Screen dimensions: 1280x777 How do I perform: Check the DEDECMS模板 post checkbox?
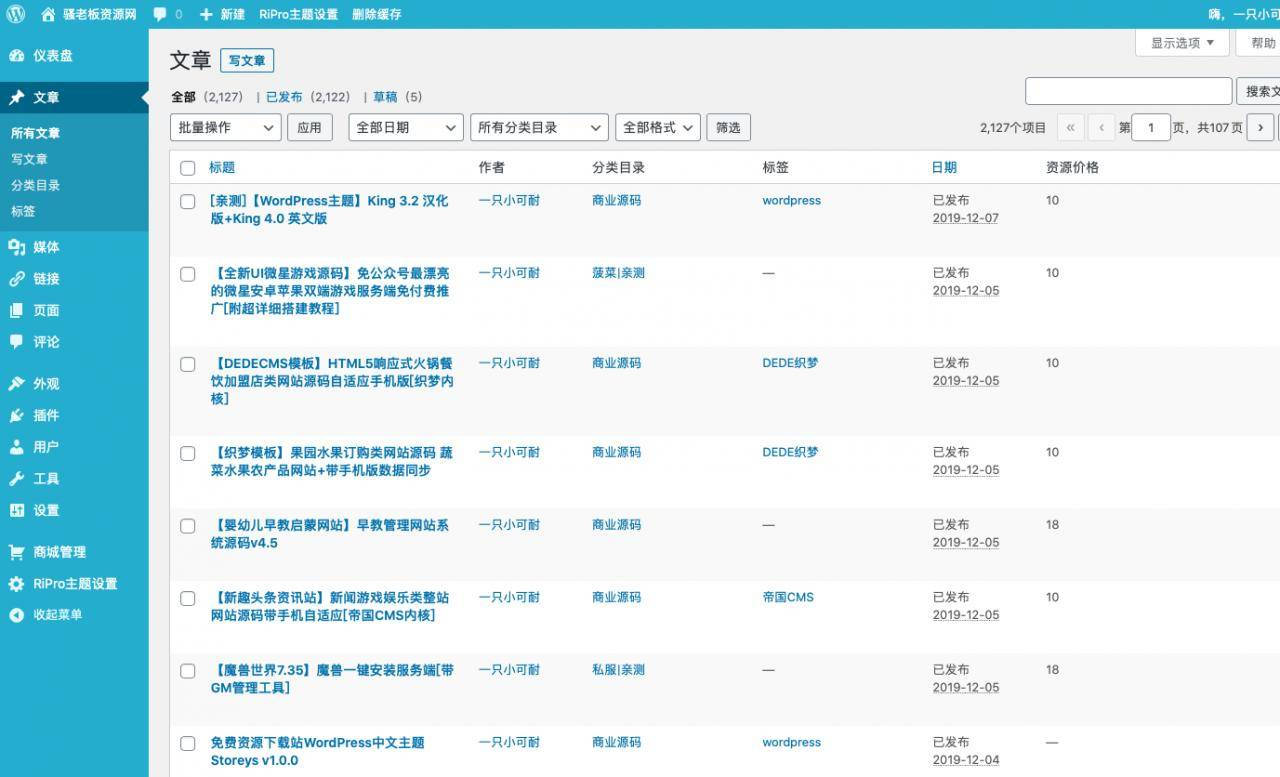[x=188, y=364]
